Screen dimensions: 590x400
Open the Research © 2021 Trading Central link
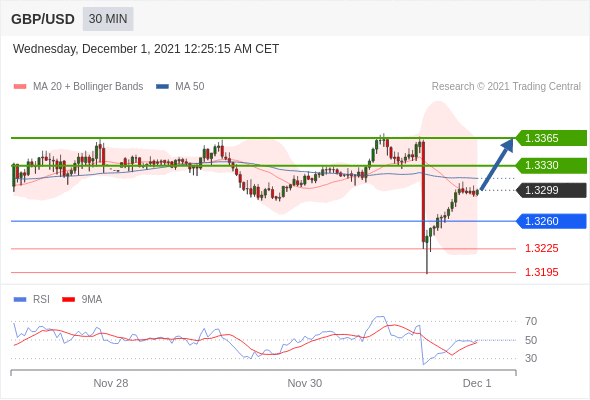point(506,87)
